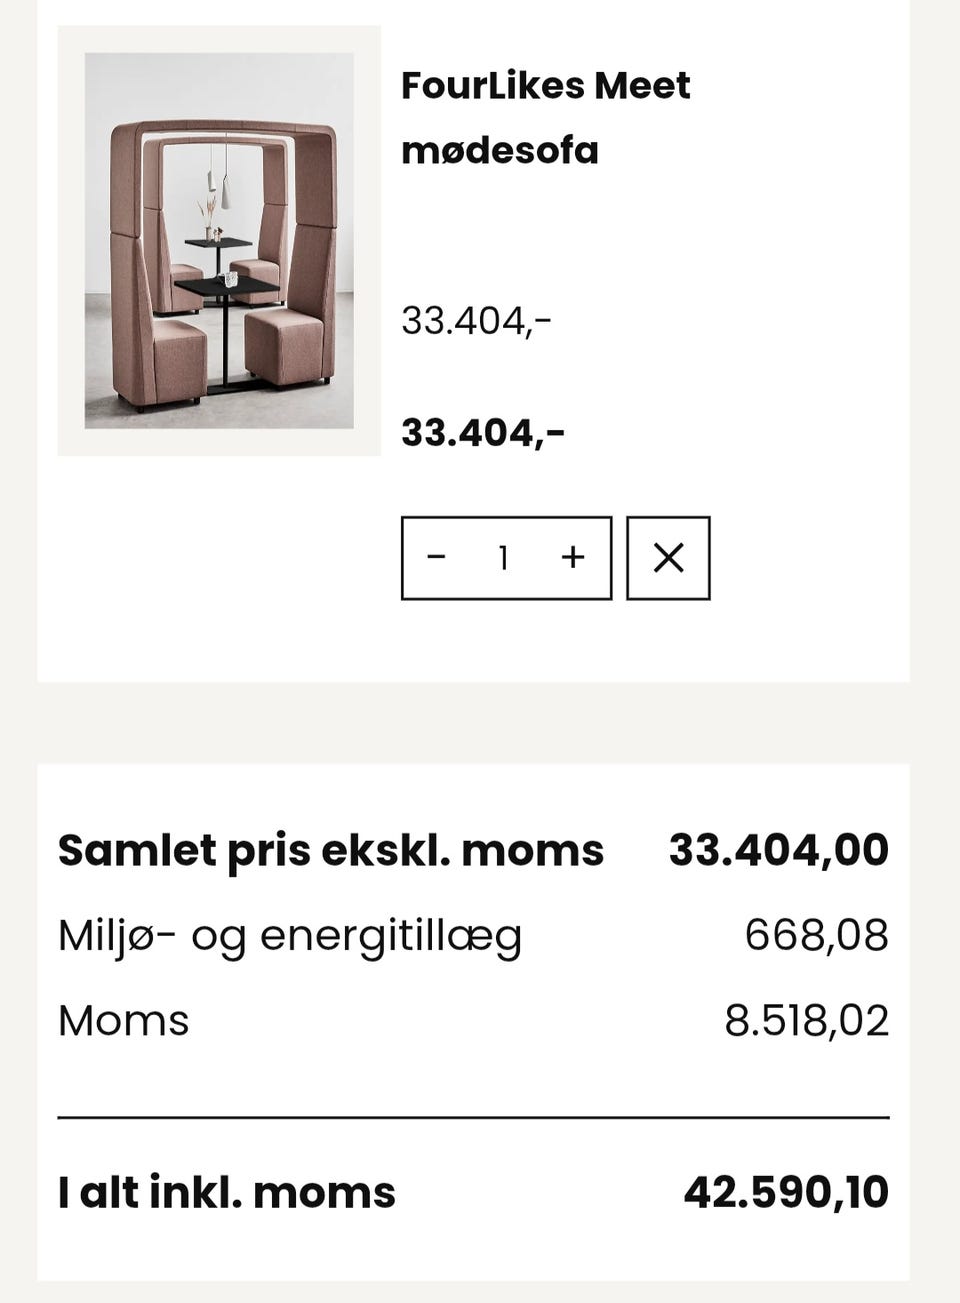
Task: Increase quantity with the plus button
Action: pos(572,558)
